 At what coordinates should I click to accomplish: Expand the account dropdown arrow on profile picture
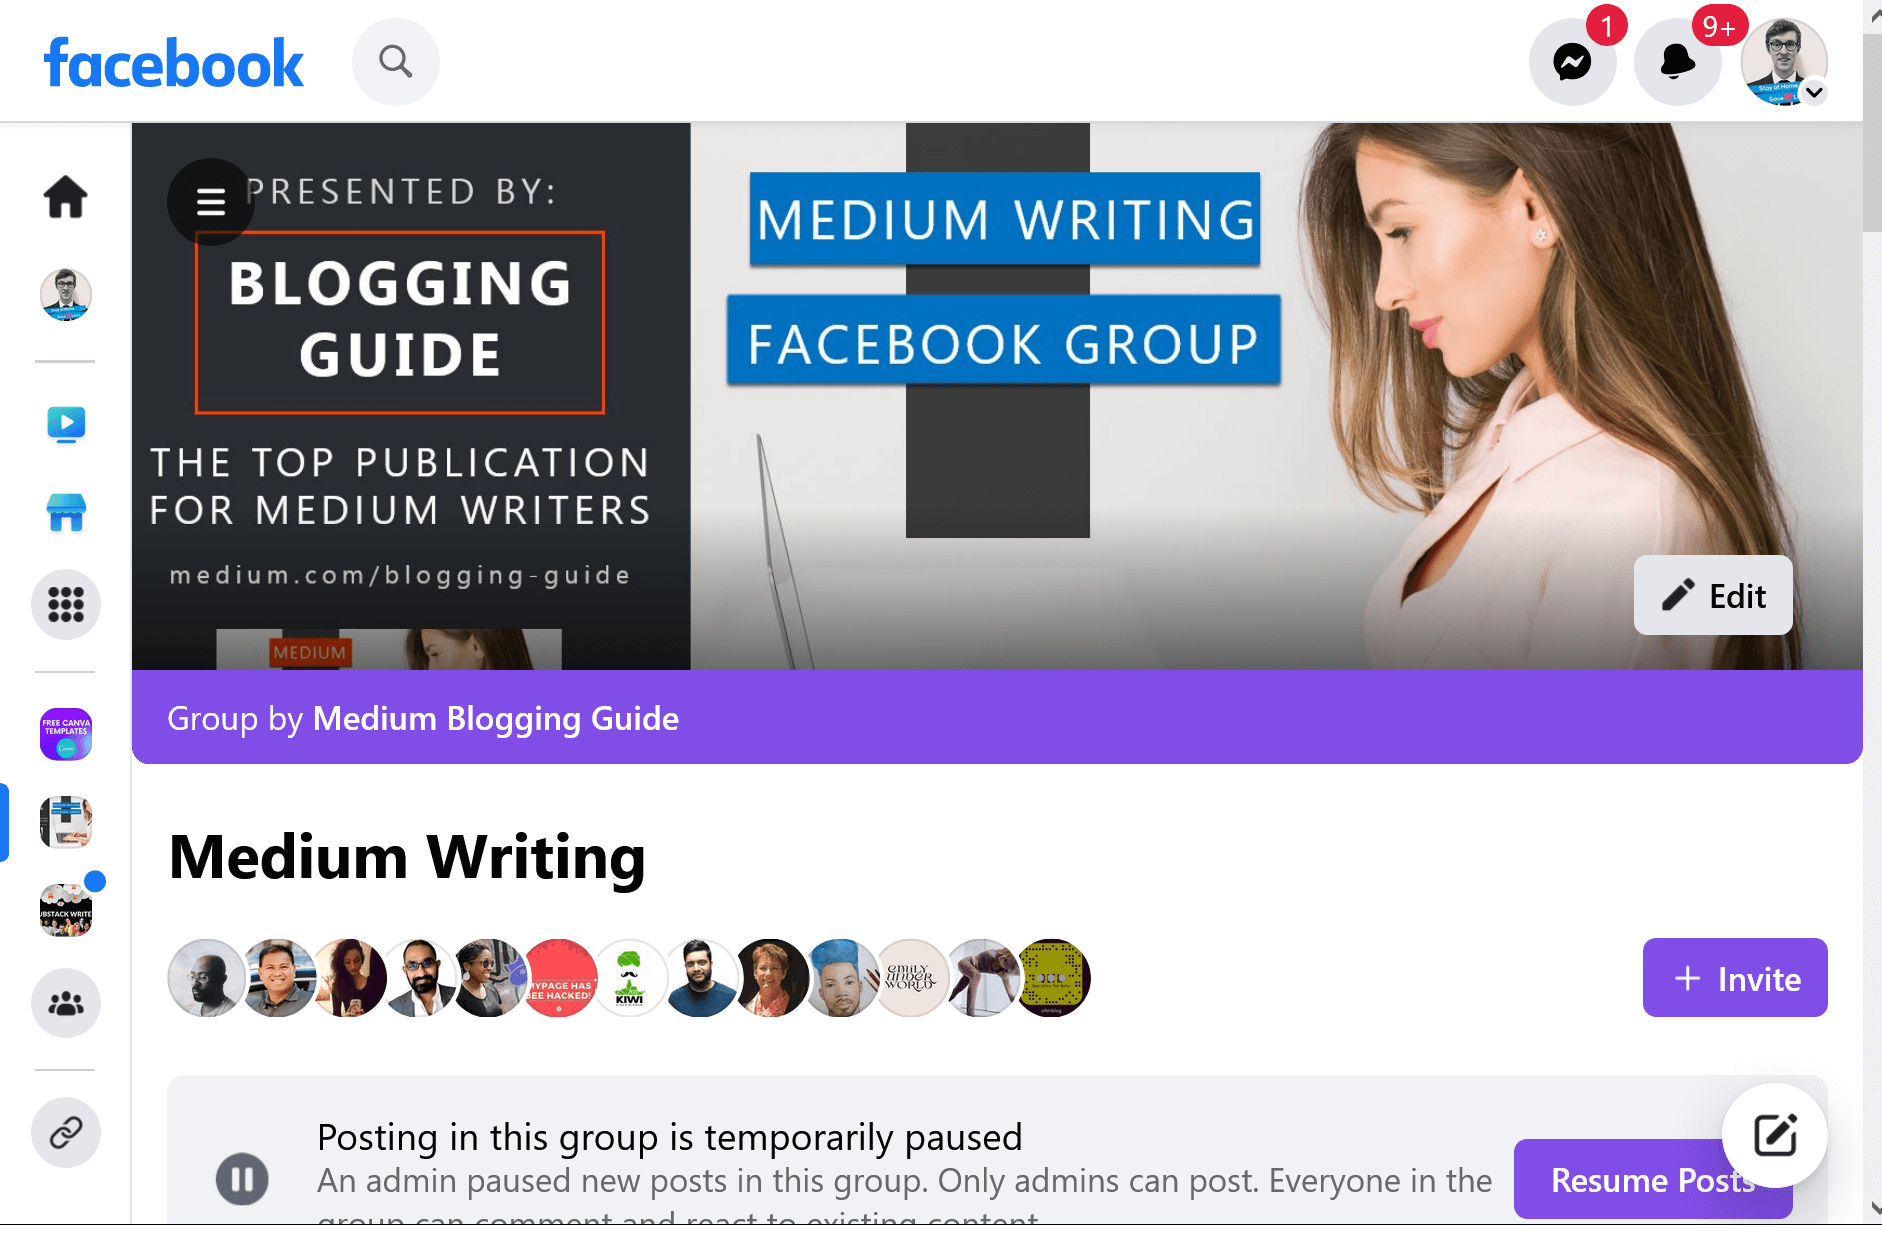[x=1815, y=92]
